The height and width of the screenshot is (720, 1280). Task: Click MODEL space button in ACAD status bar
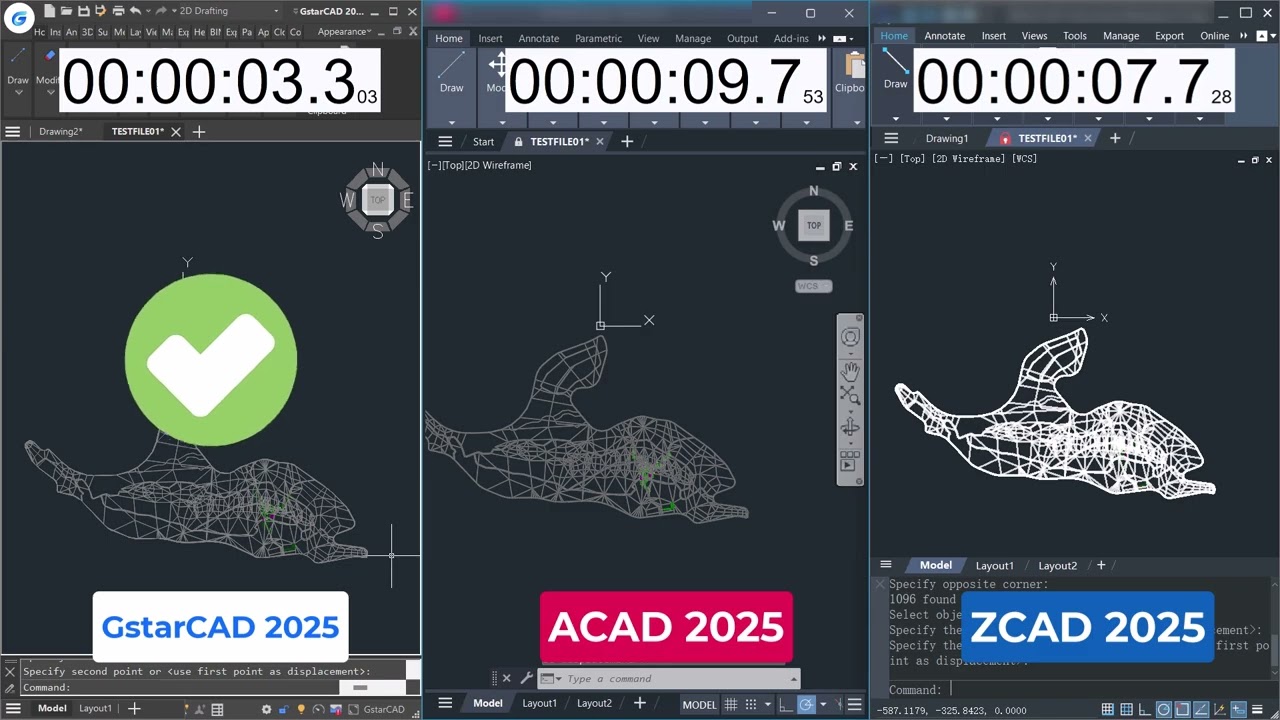click(x=699, y=705)
